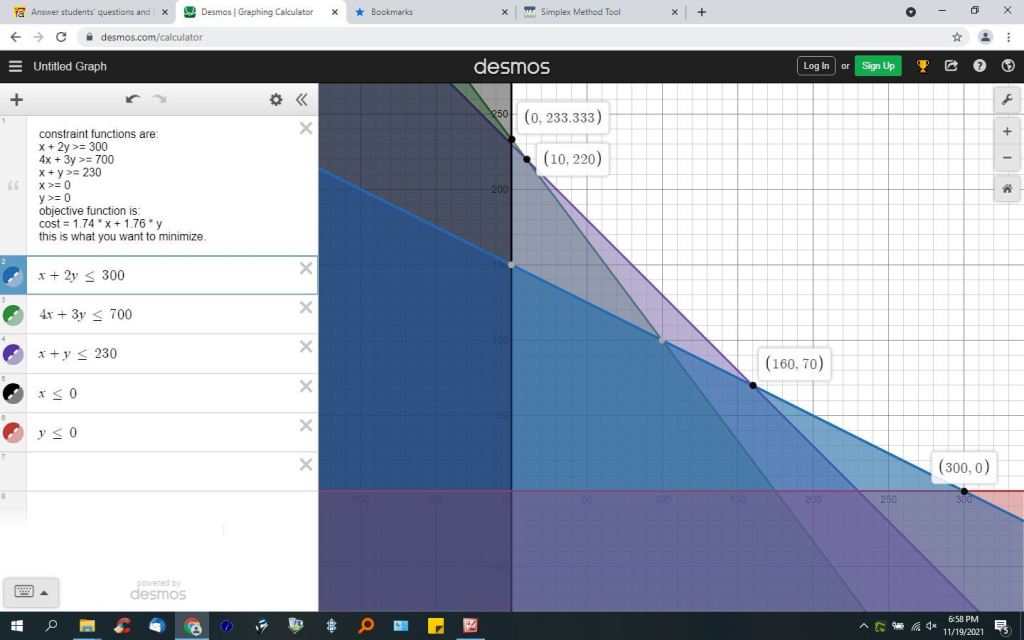Zoom in on the graph
The height and width of the screenshot is (640, 1024).
(1006, 131)
